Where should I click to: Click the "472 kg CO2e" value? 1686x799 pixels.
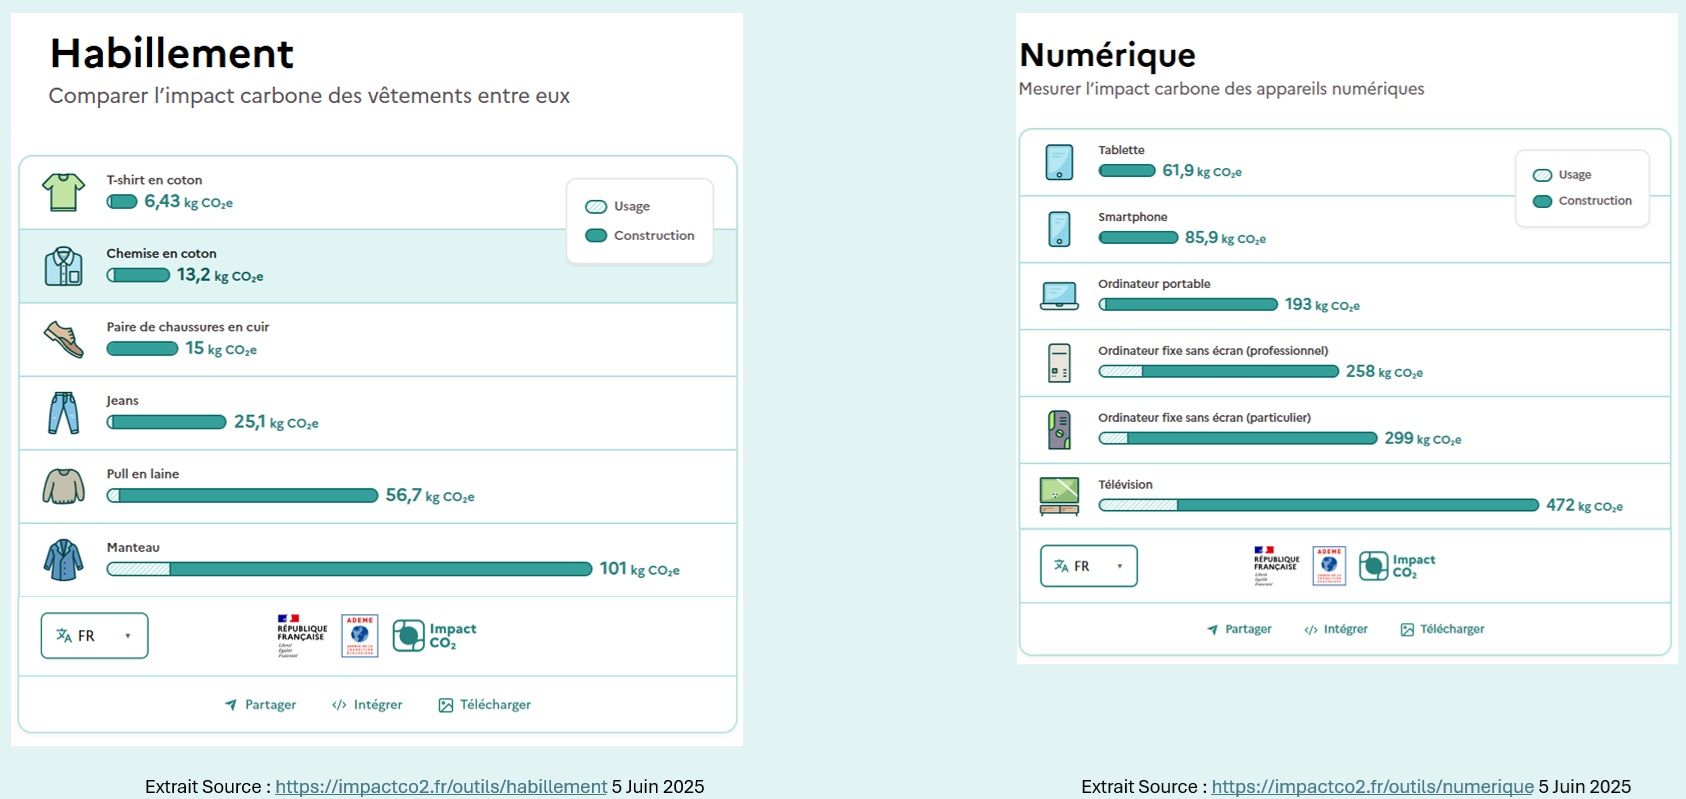click(1584, 505)
